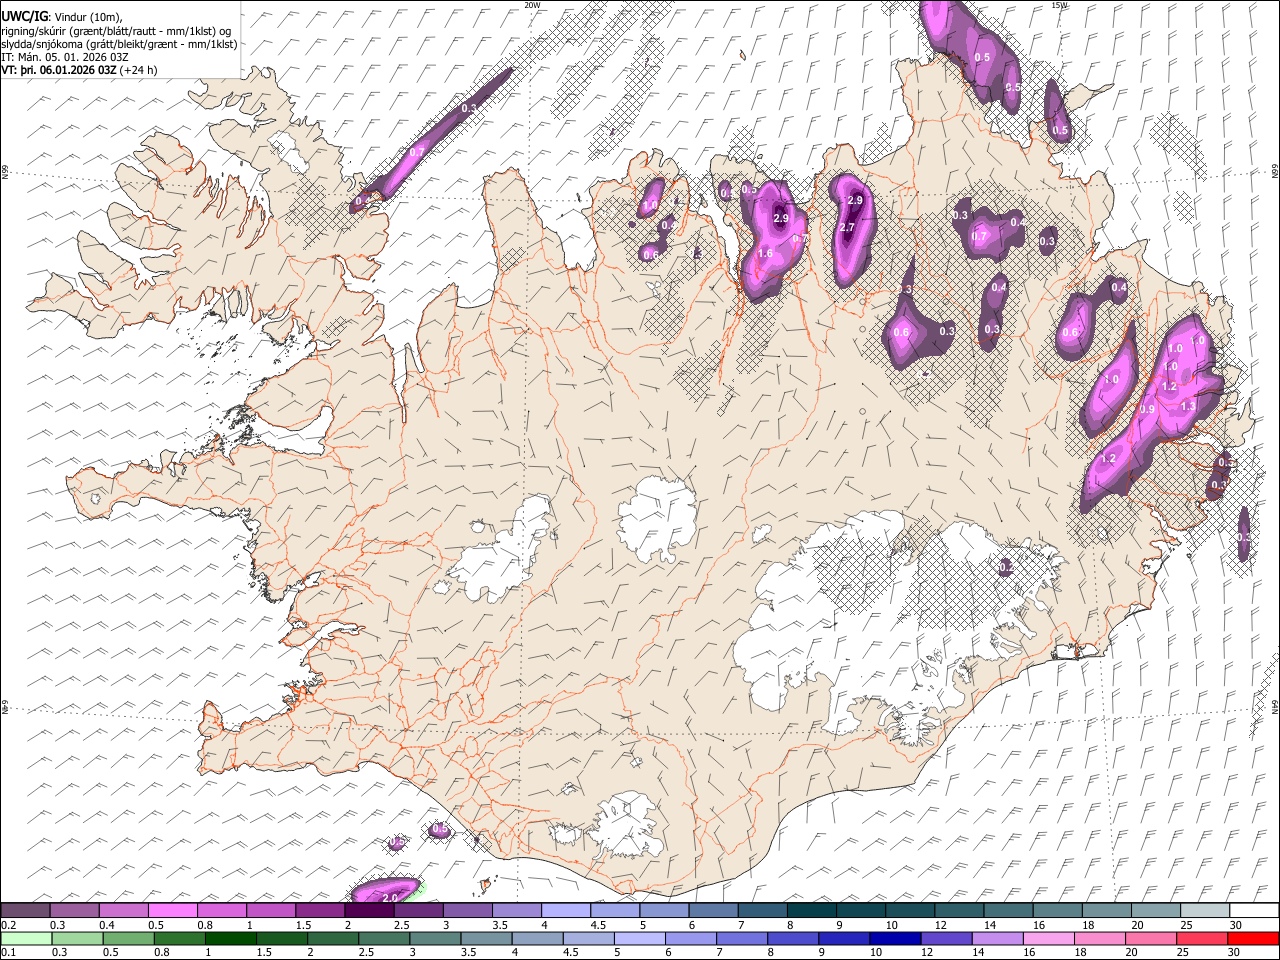Click the '3.5' label in the bottom legend row
This screenshot has width=1280, height=960.
click(x=468, y=952)
